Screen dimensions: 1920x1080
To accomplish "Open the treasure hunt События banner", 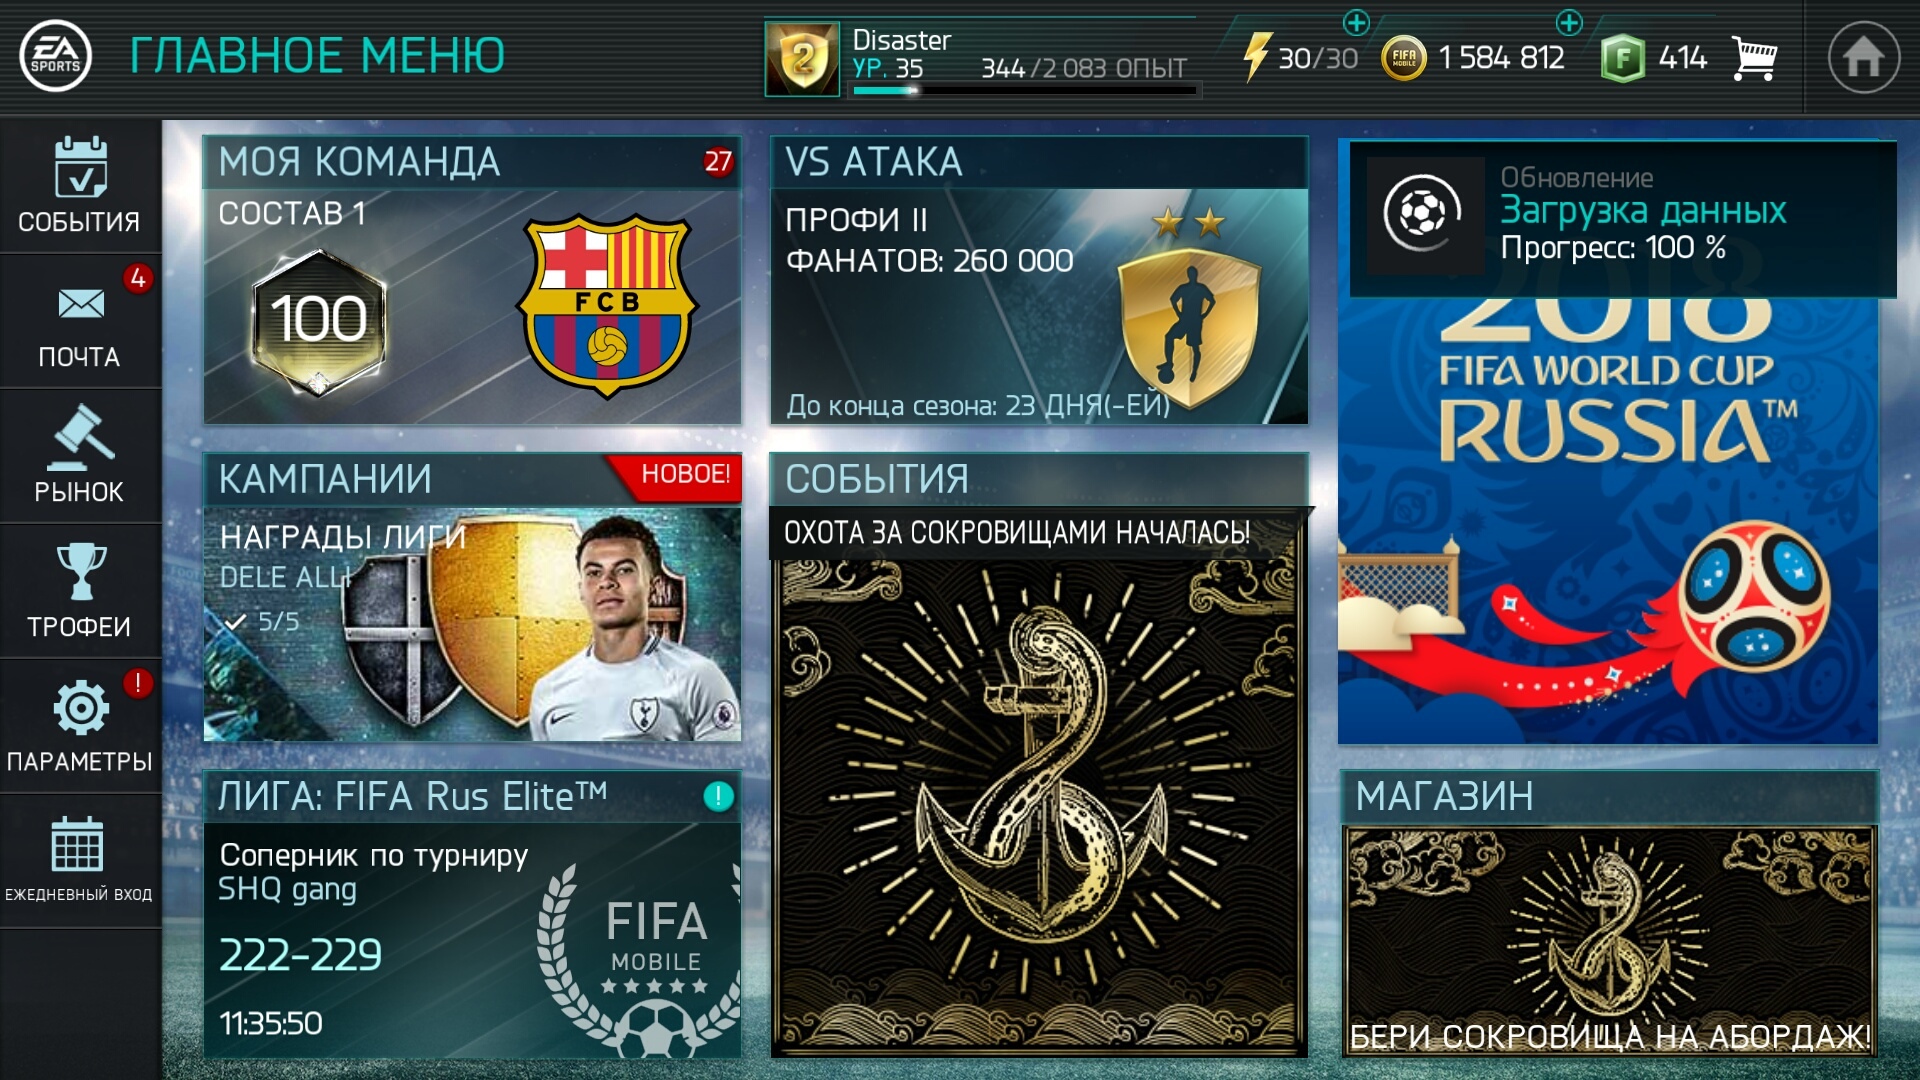I will (x=1039, y=755).
